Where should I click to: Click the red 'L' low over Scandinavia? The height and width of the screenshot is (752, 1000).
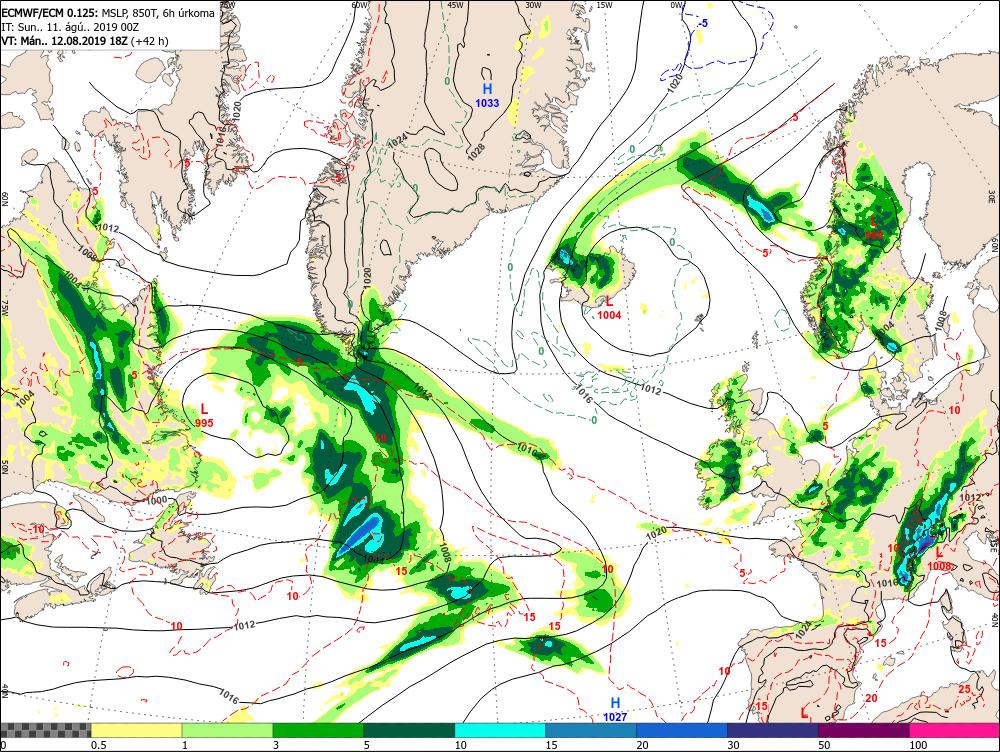[x=874, y=221]
